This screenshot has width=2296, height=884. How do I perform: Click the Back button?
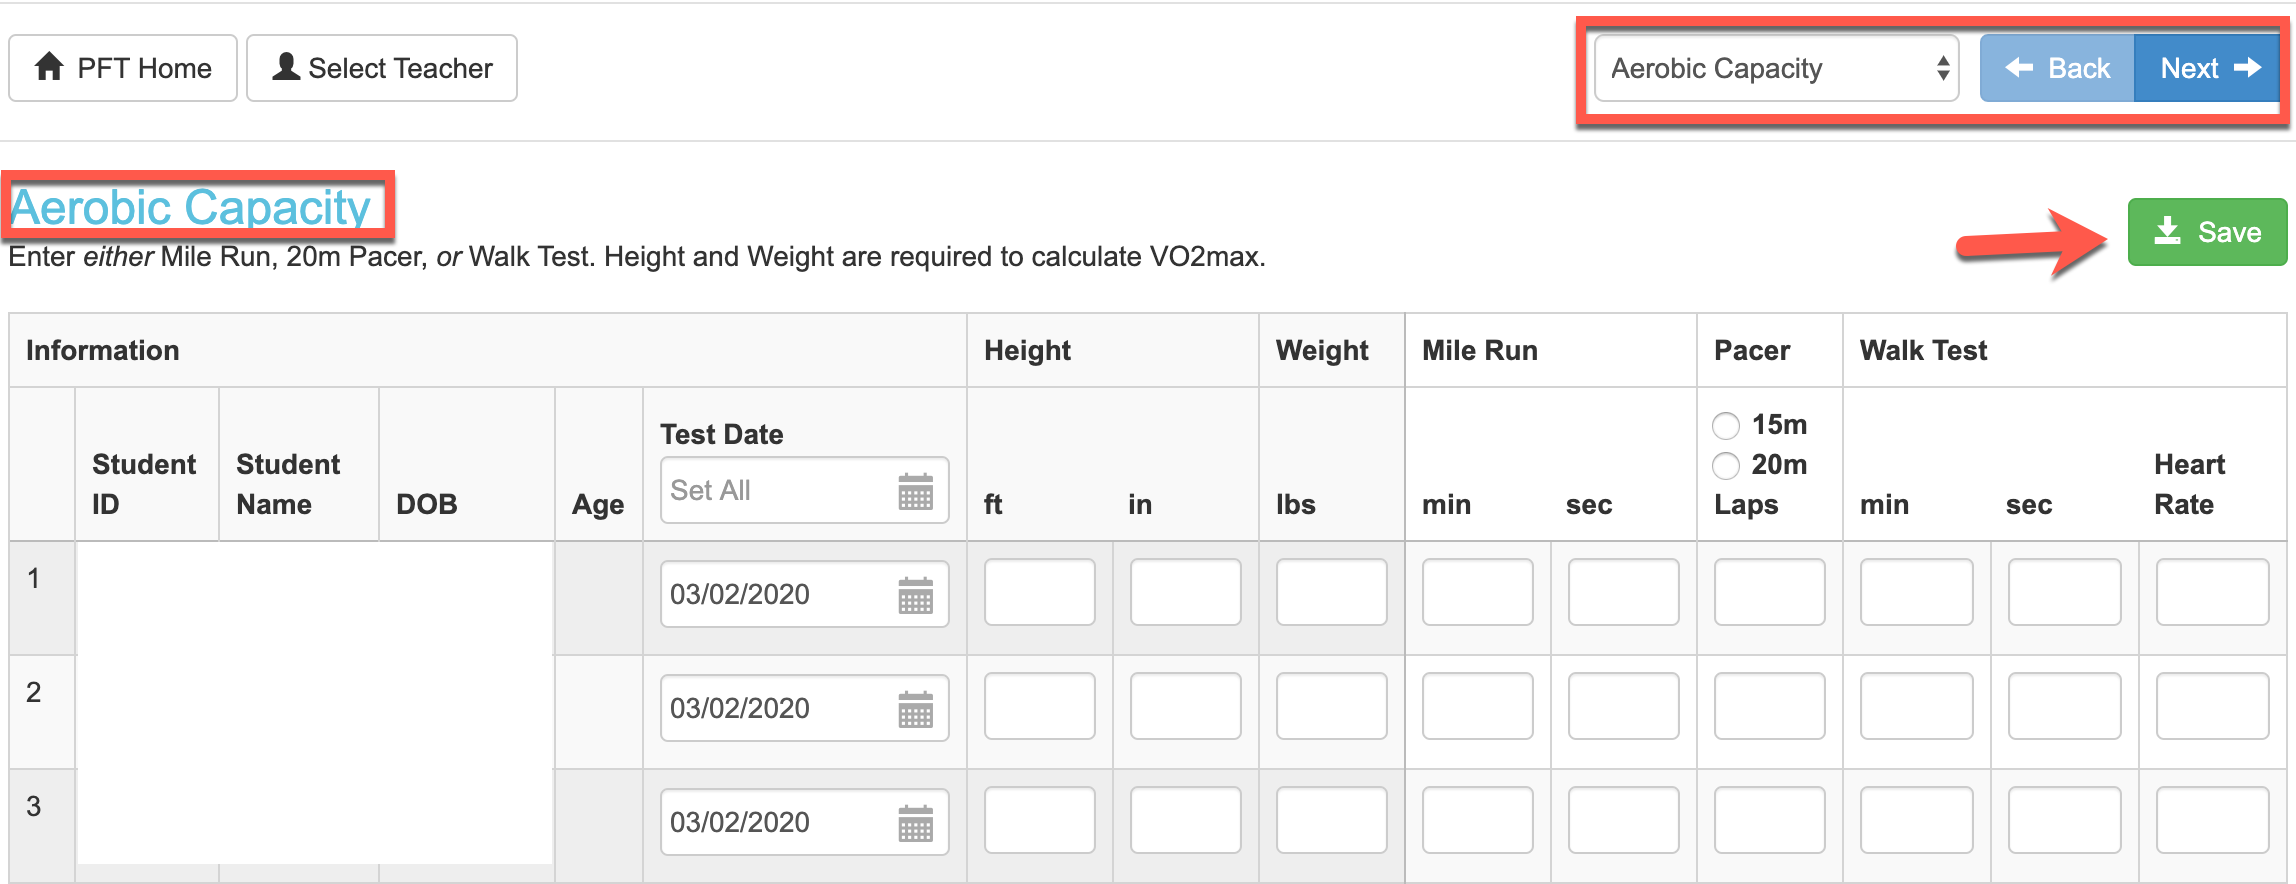pos(2057,68)
